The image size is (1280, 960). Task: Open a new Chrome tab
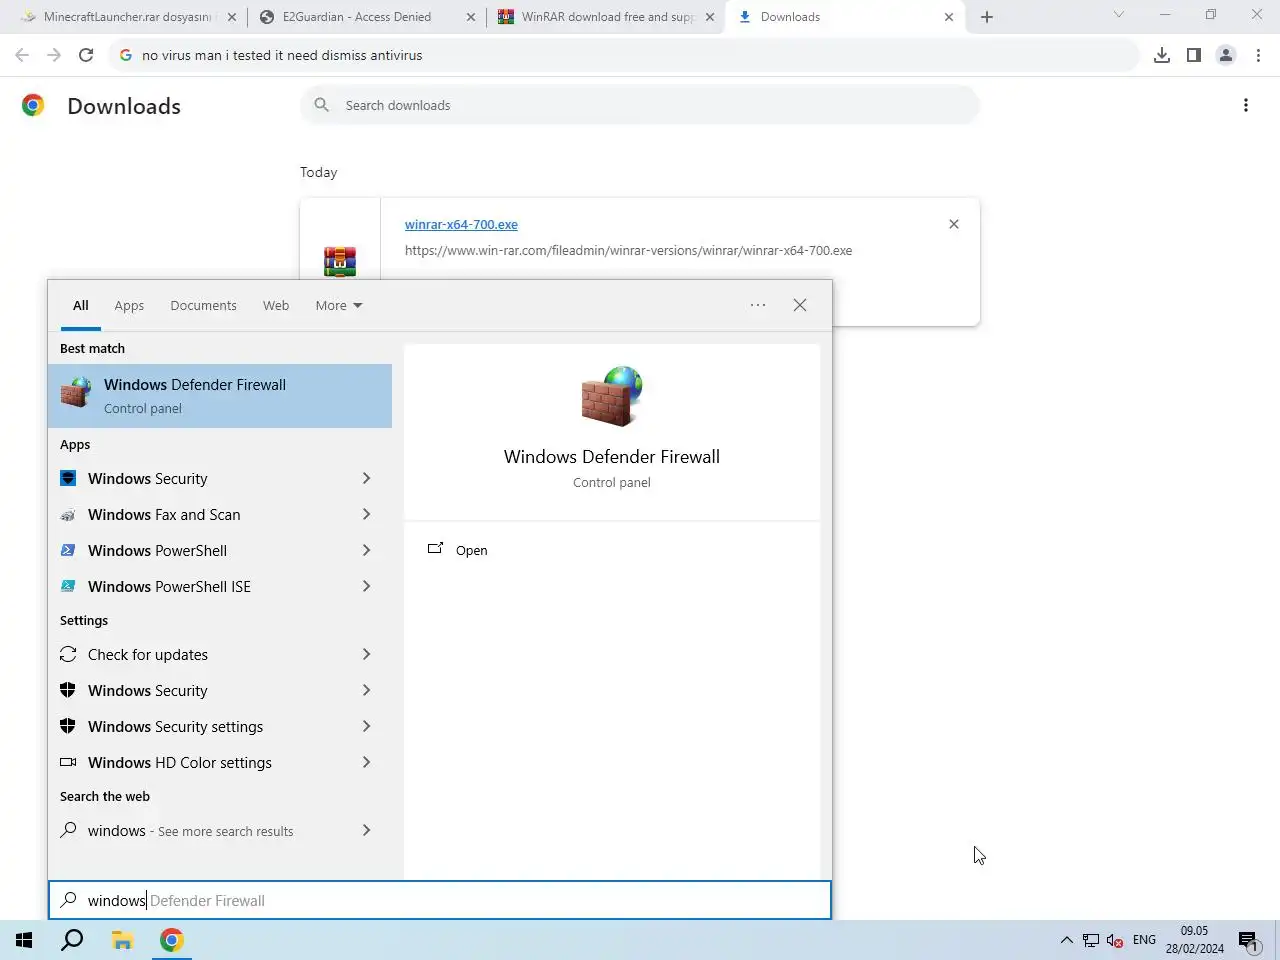coord(987,17)
